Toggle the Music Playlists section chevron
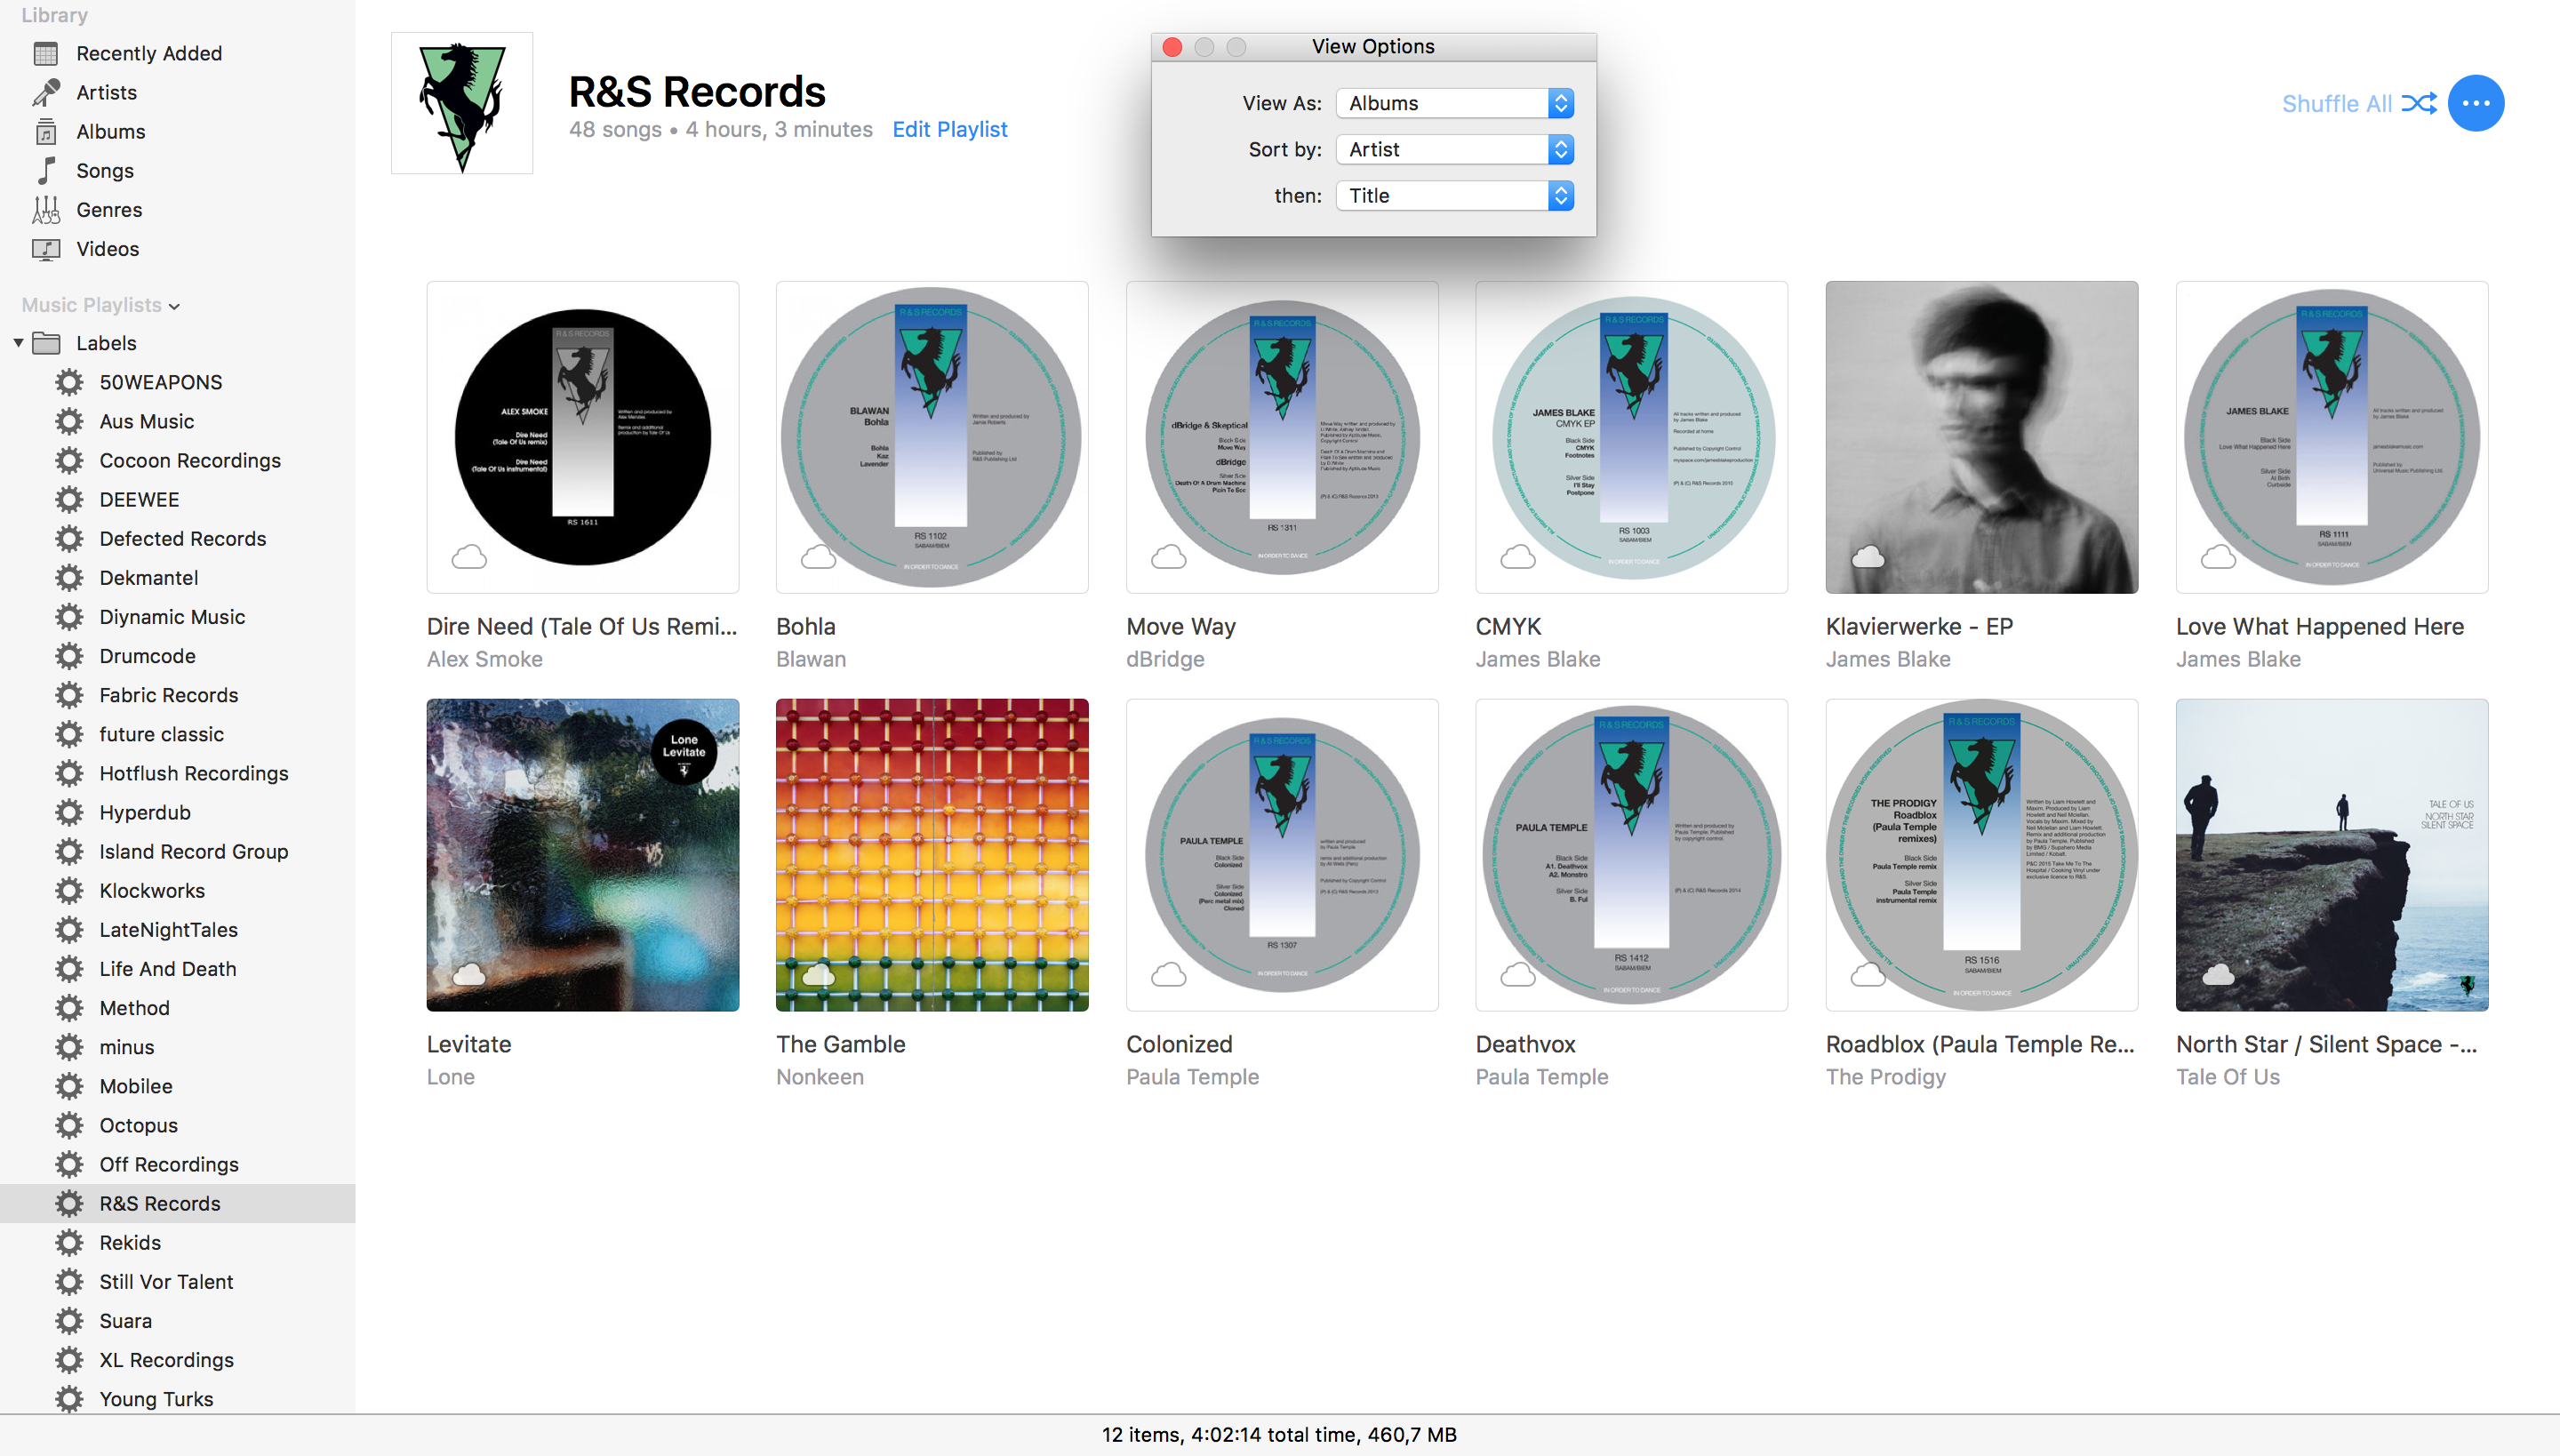The image size is (2560, 1456). [x=175, y=306]
